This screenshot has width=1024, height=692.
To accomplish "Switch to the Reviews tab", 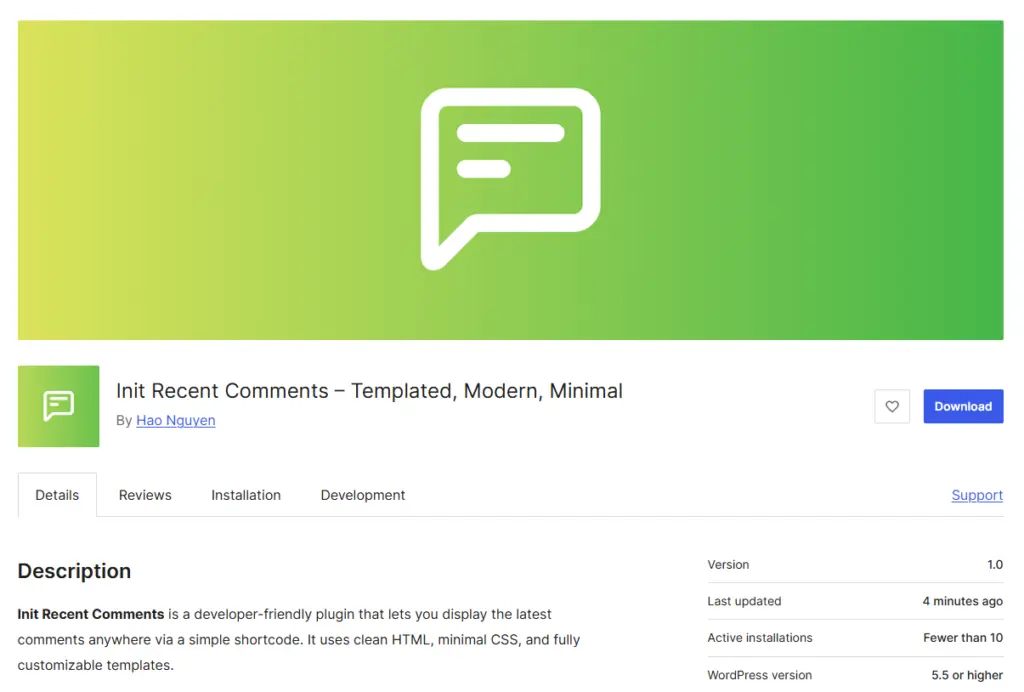I will point(145,495).
